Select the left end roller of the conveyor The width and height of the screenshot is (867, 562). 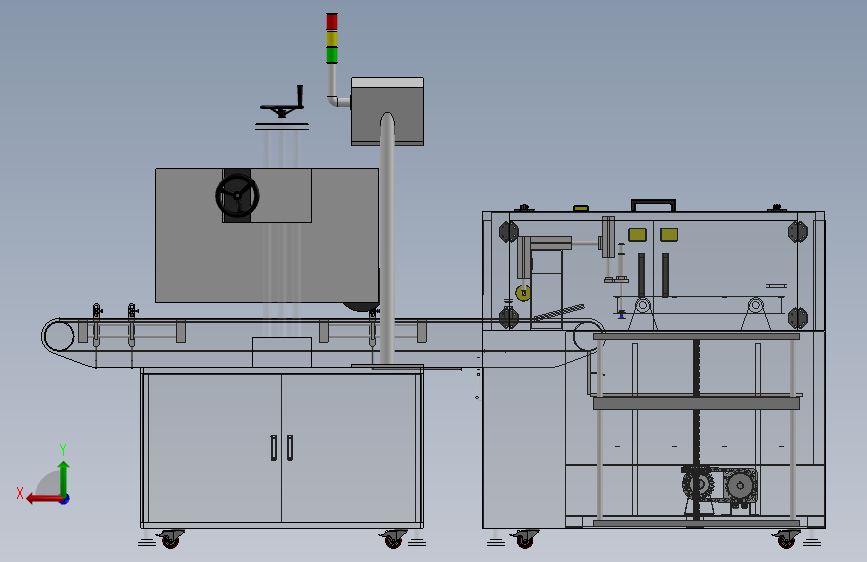click(59, 336)
